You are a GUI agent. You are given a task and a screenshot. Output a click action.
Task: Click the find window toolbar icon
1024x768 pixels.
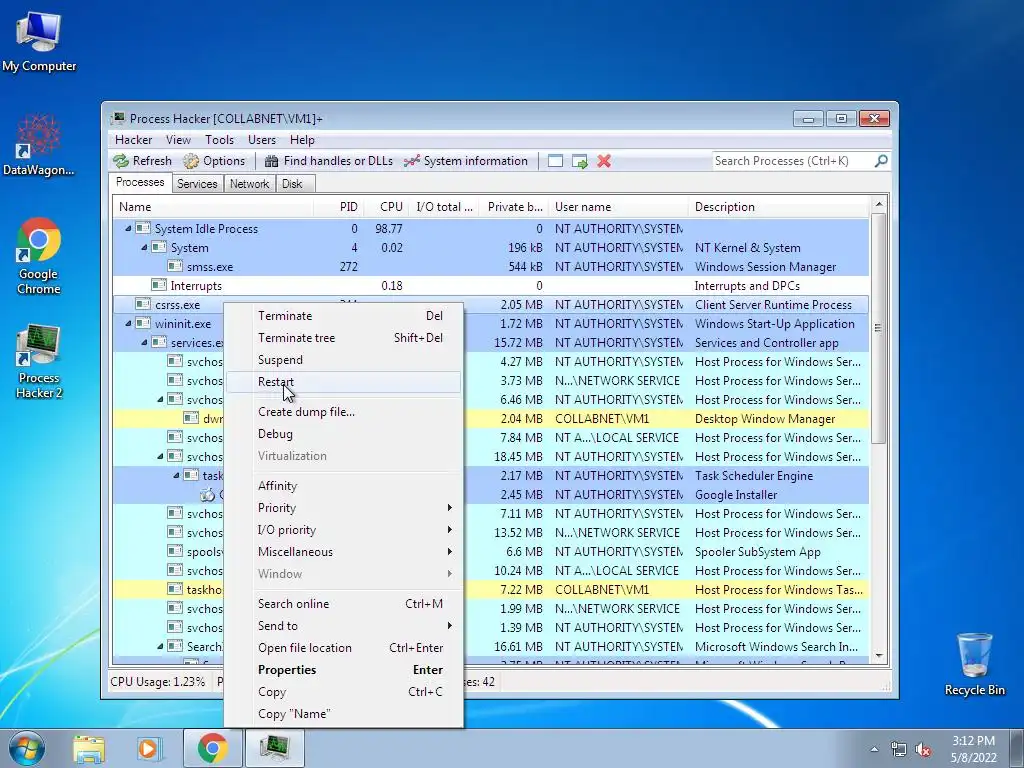pos(555,161)
